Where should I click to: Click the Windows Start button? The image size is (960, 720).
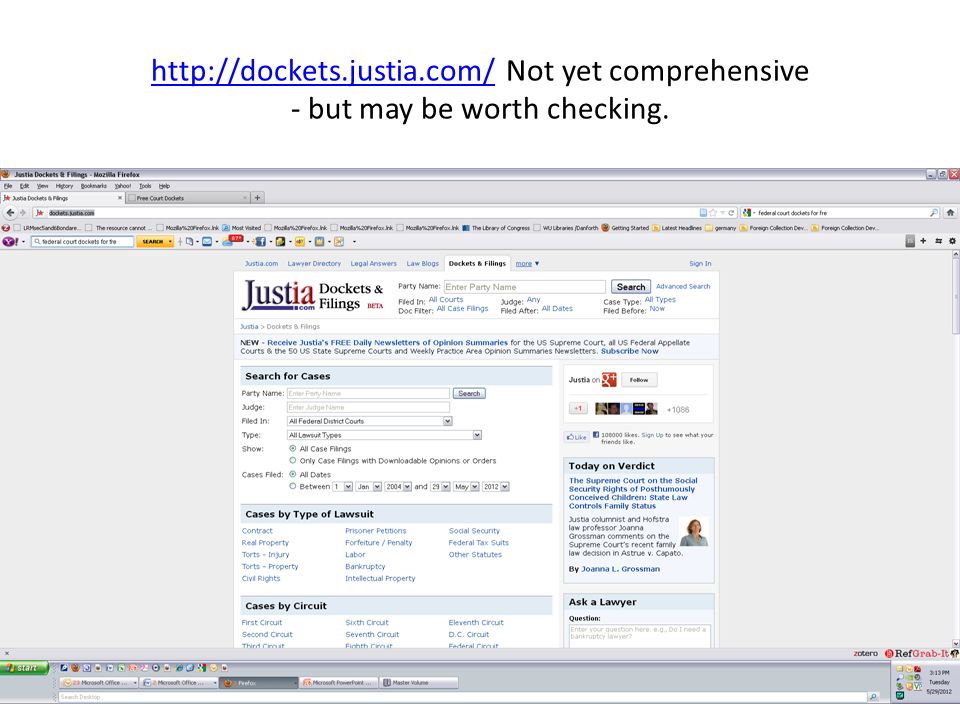(24, 668)
